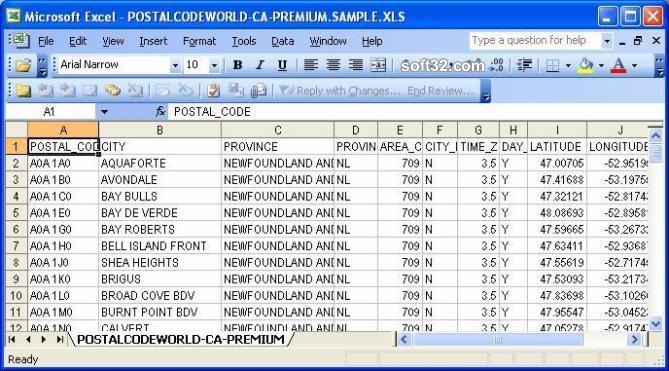
Task: Click the Send to Mail Recipient icon
Action: (259, 90)
